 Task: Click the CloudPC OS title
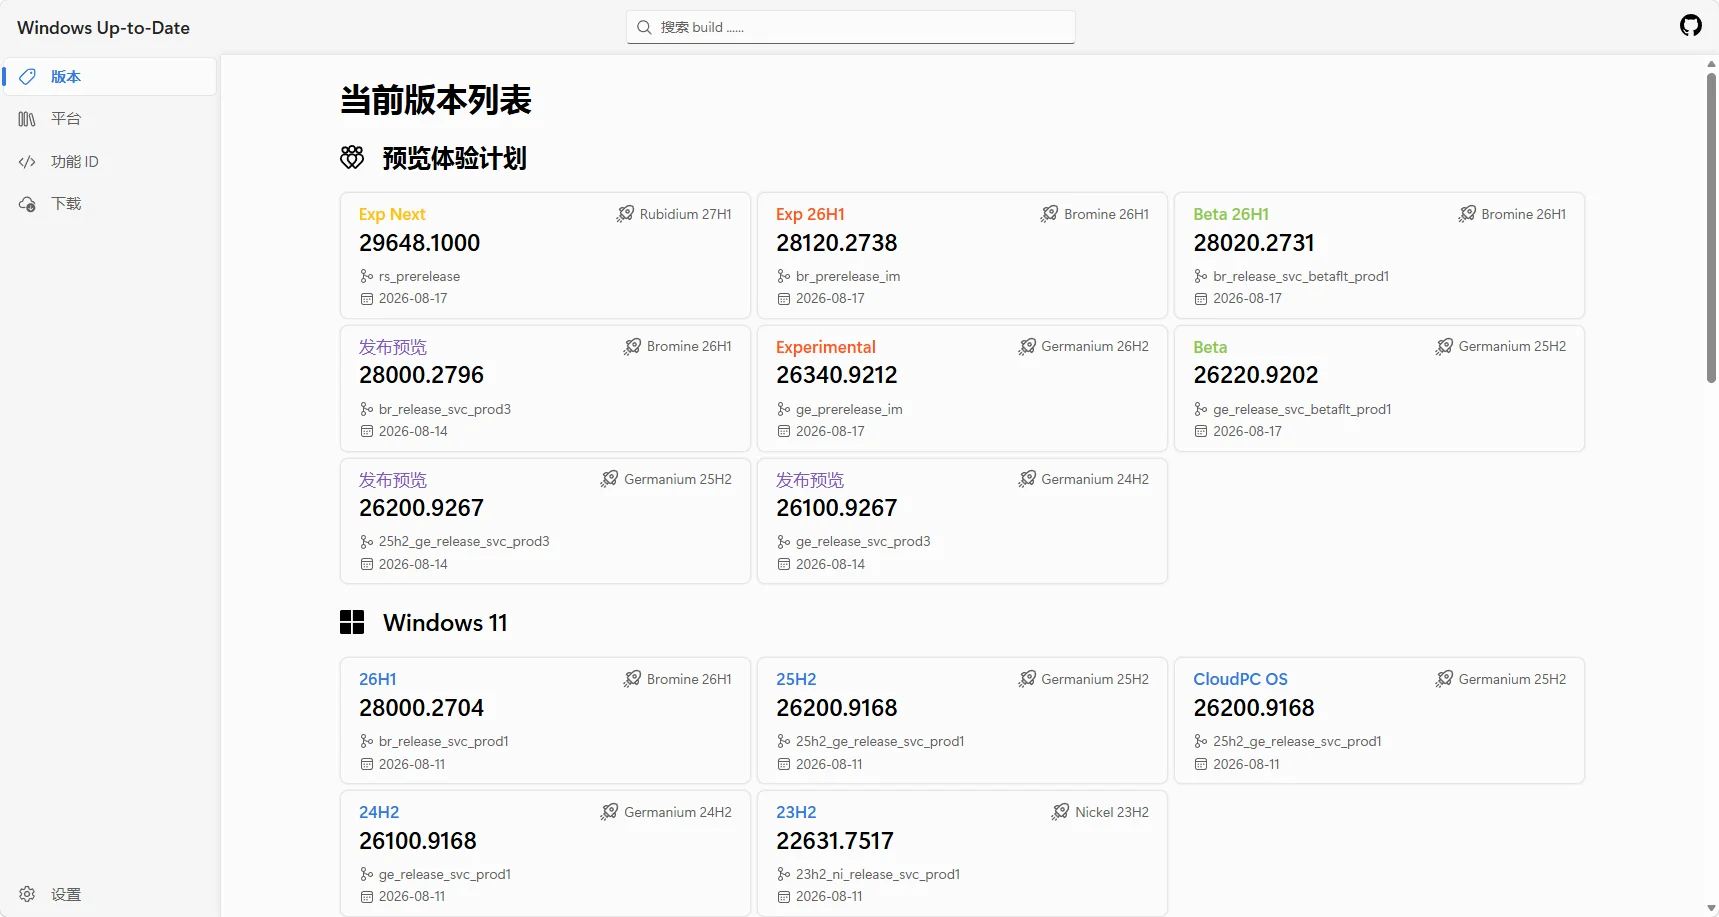1240,679
